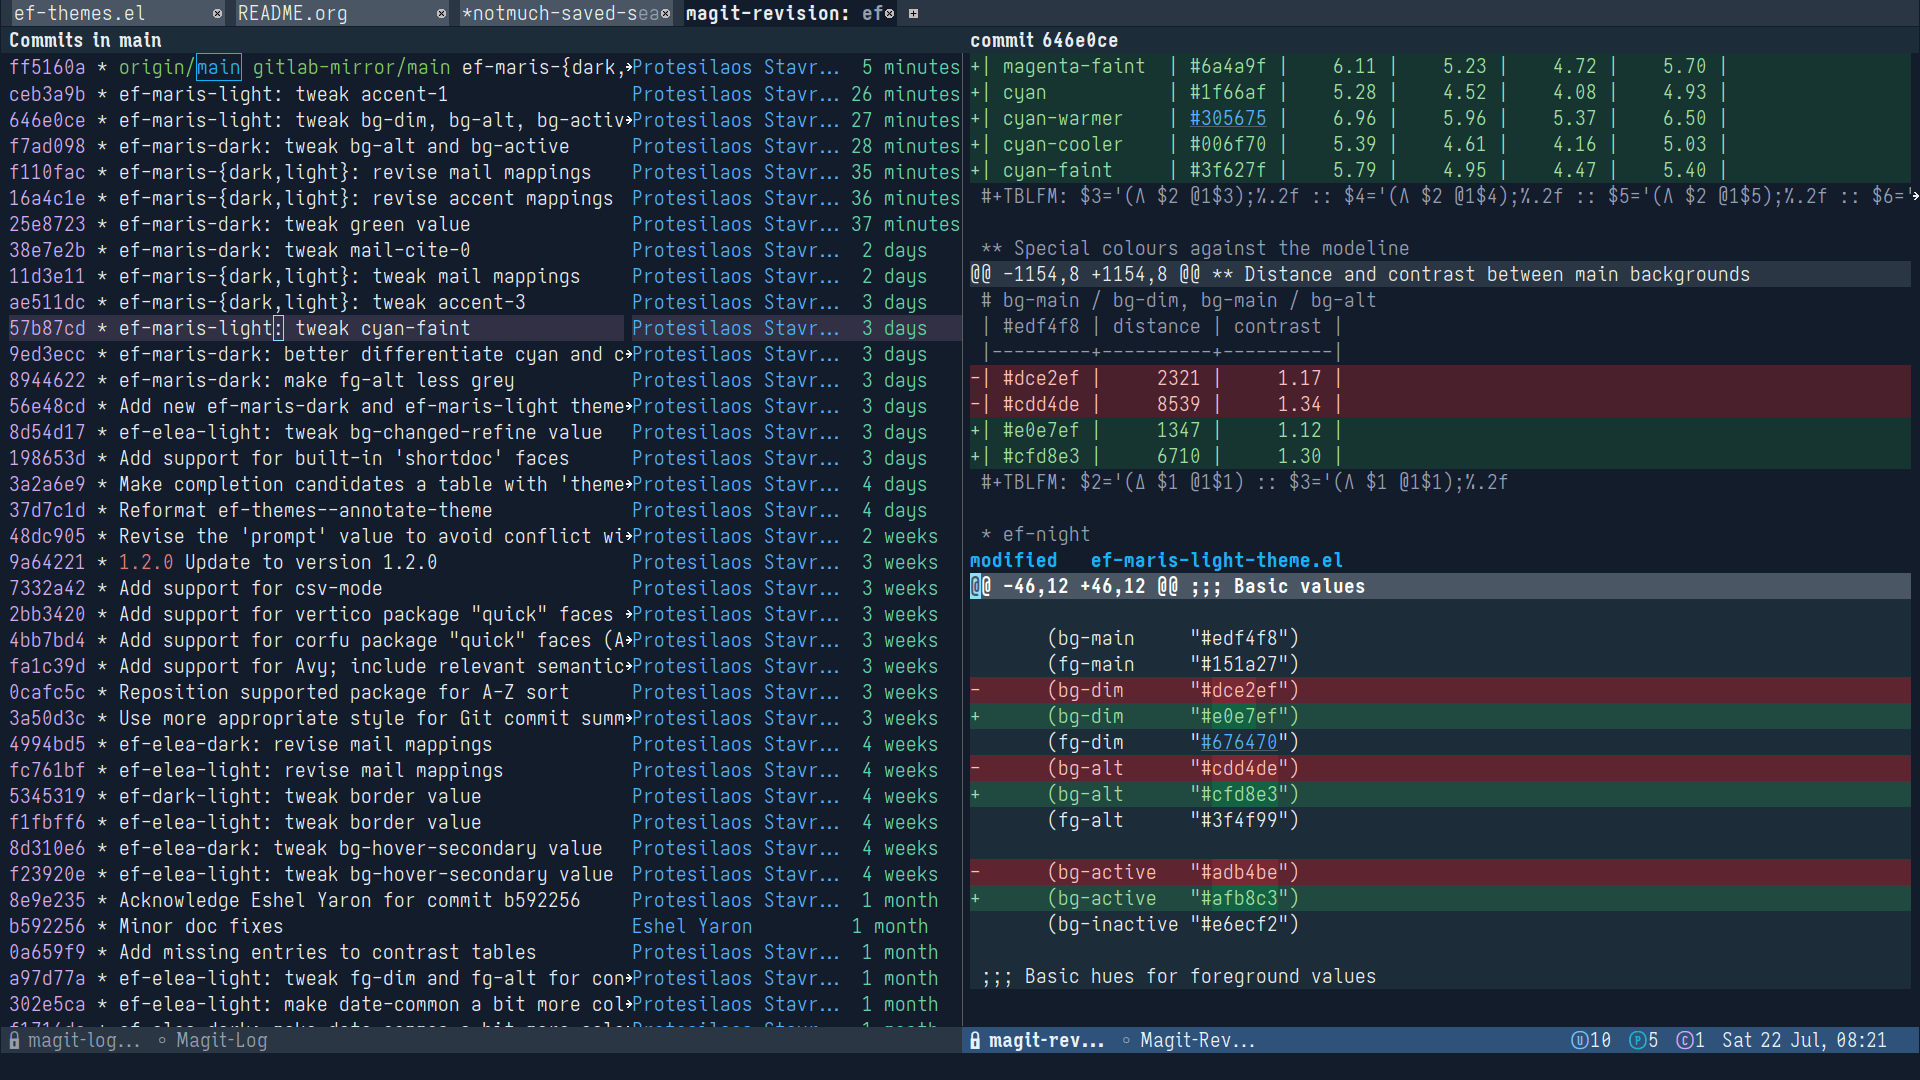Select commit 0a659f9 contrast tables
The height and width of the screenshot is (1080, 1920).
(x=484, y=952)
